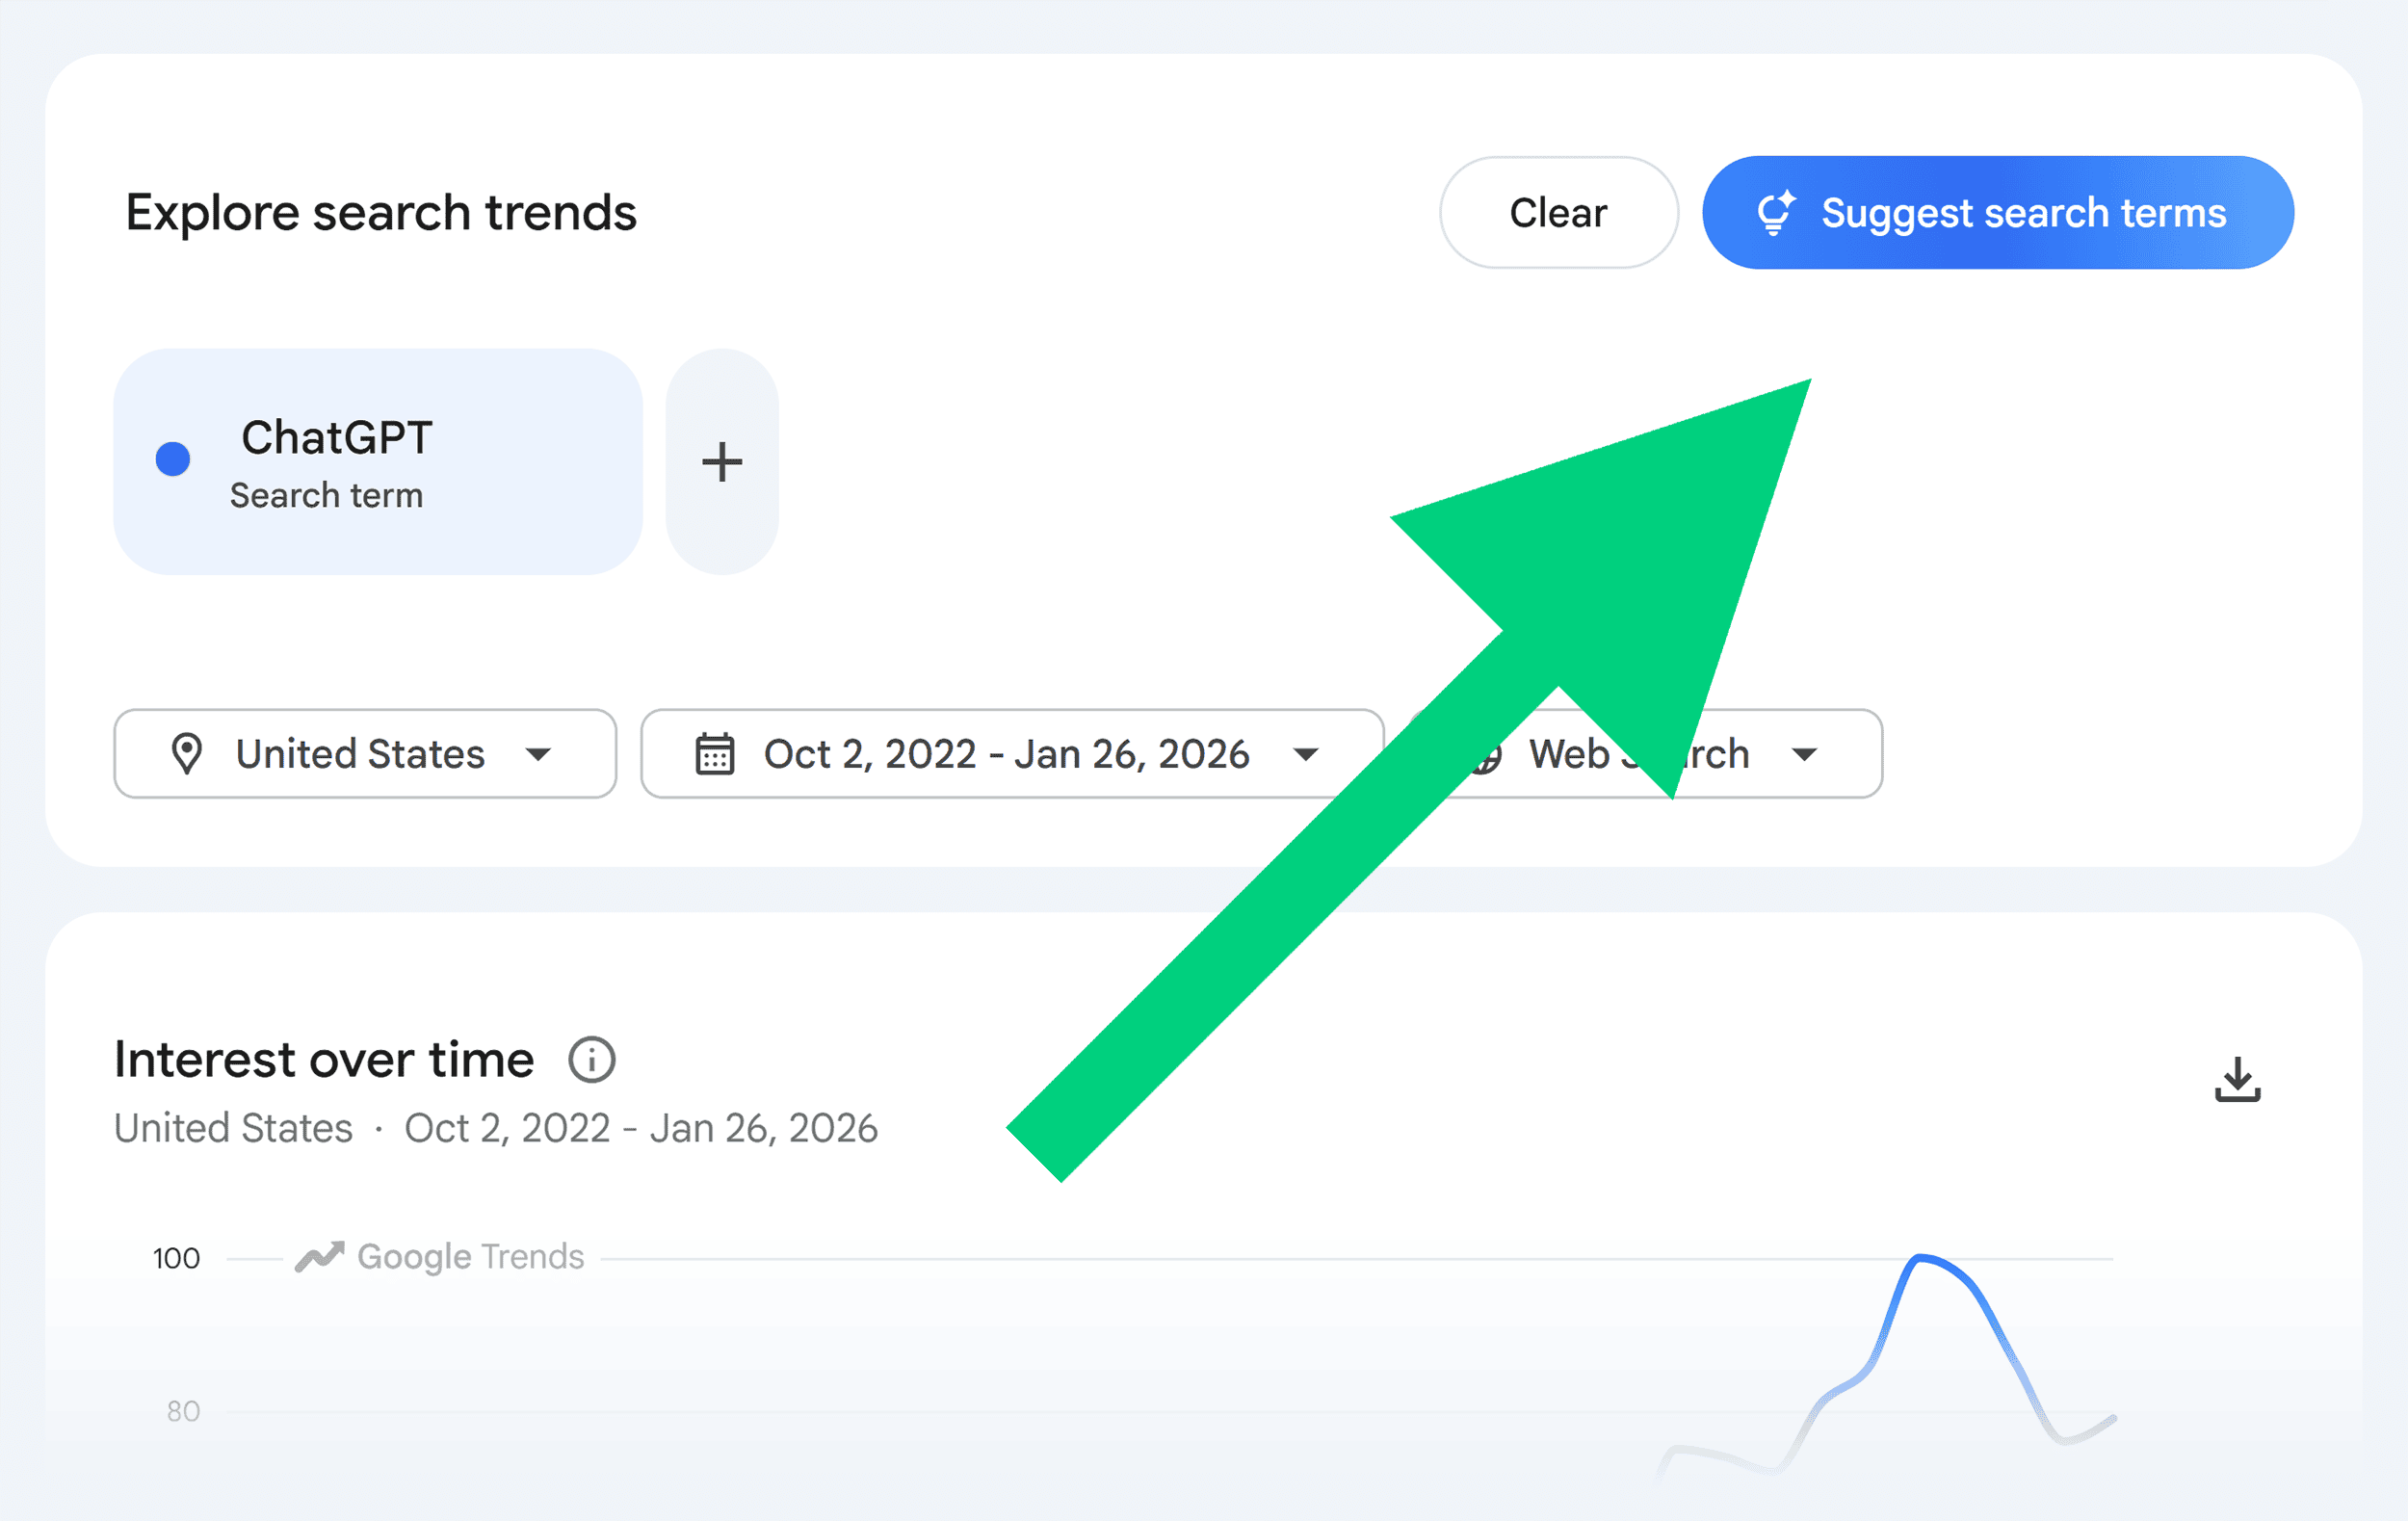Click the location pin icon beside United States
Image resolution: width=2408 pixels, height=1521 pixels.
[188, 754]
